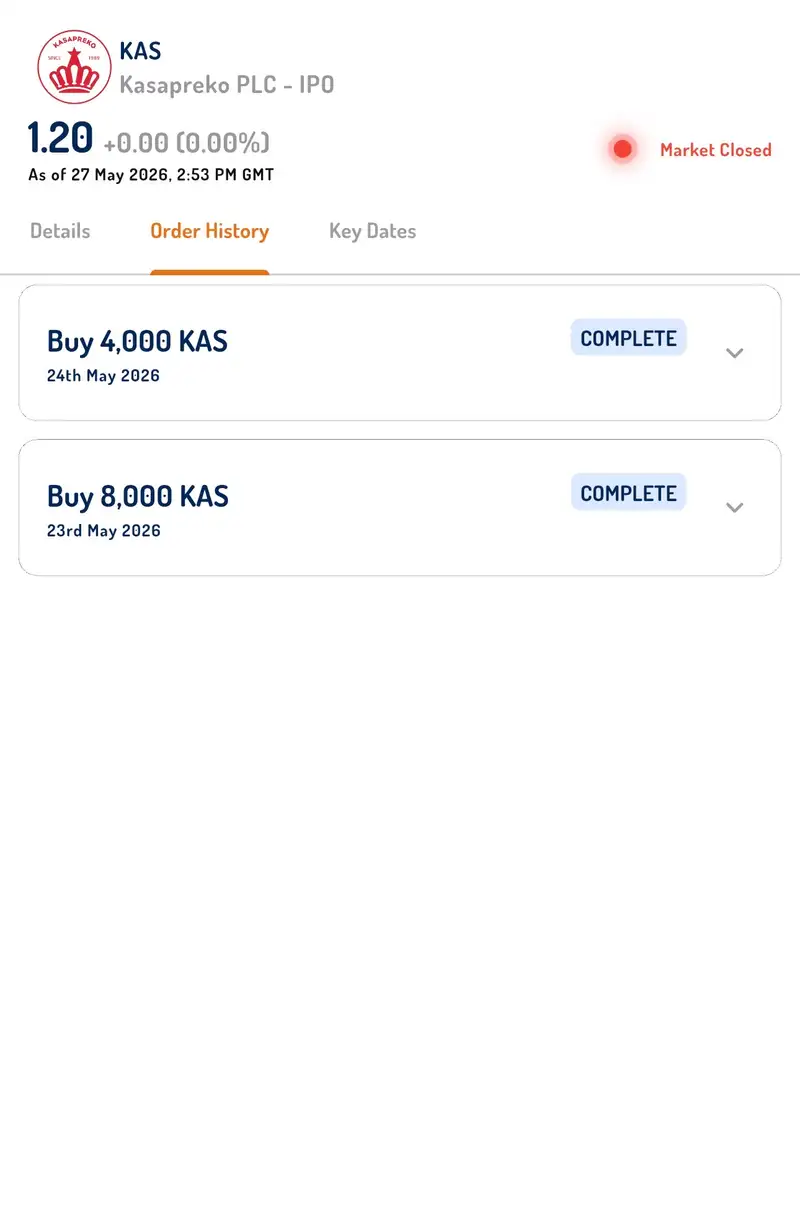The width and height of the screenshot is (800, 1231).
Task: Click COMPLETE badge on 23rd May order
Action: click(x=629, y=493)
